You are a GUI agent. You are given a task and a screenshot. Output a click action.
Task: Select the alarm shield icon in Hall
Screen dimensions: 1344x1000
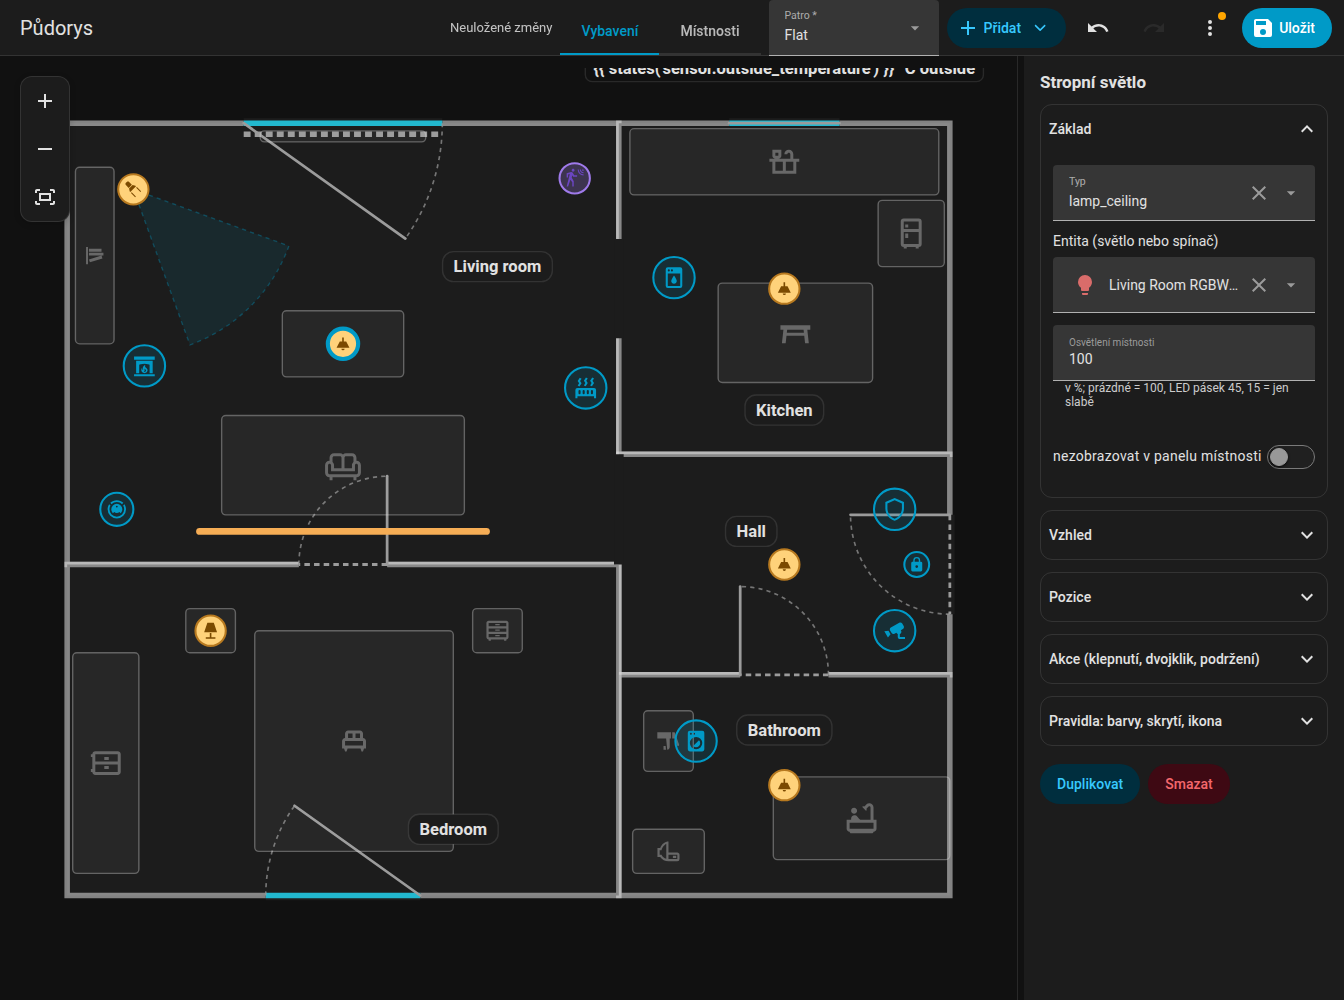pos(895,510)
